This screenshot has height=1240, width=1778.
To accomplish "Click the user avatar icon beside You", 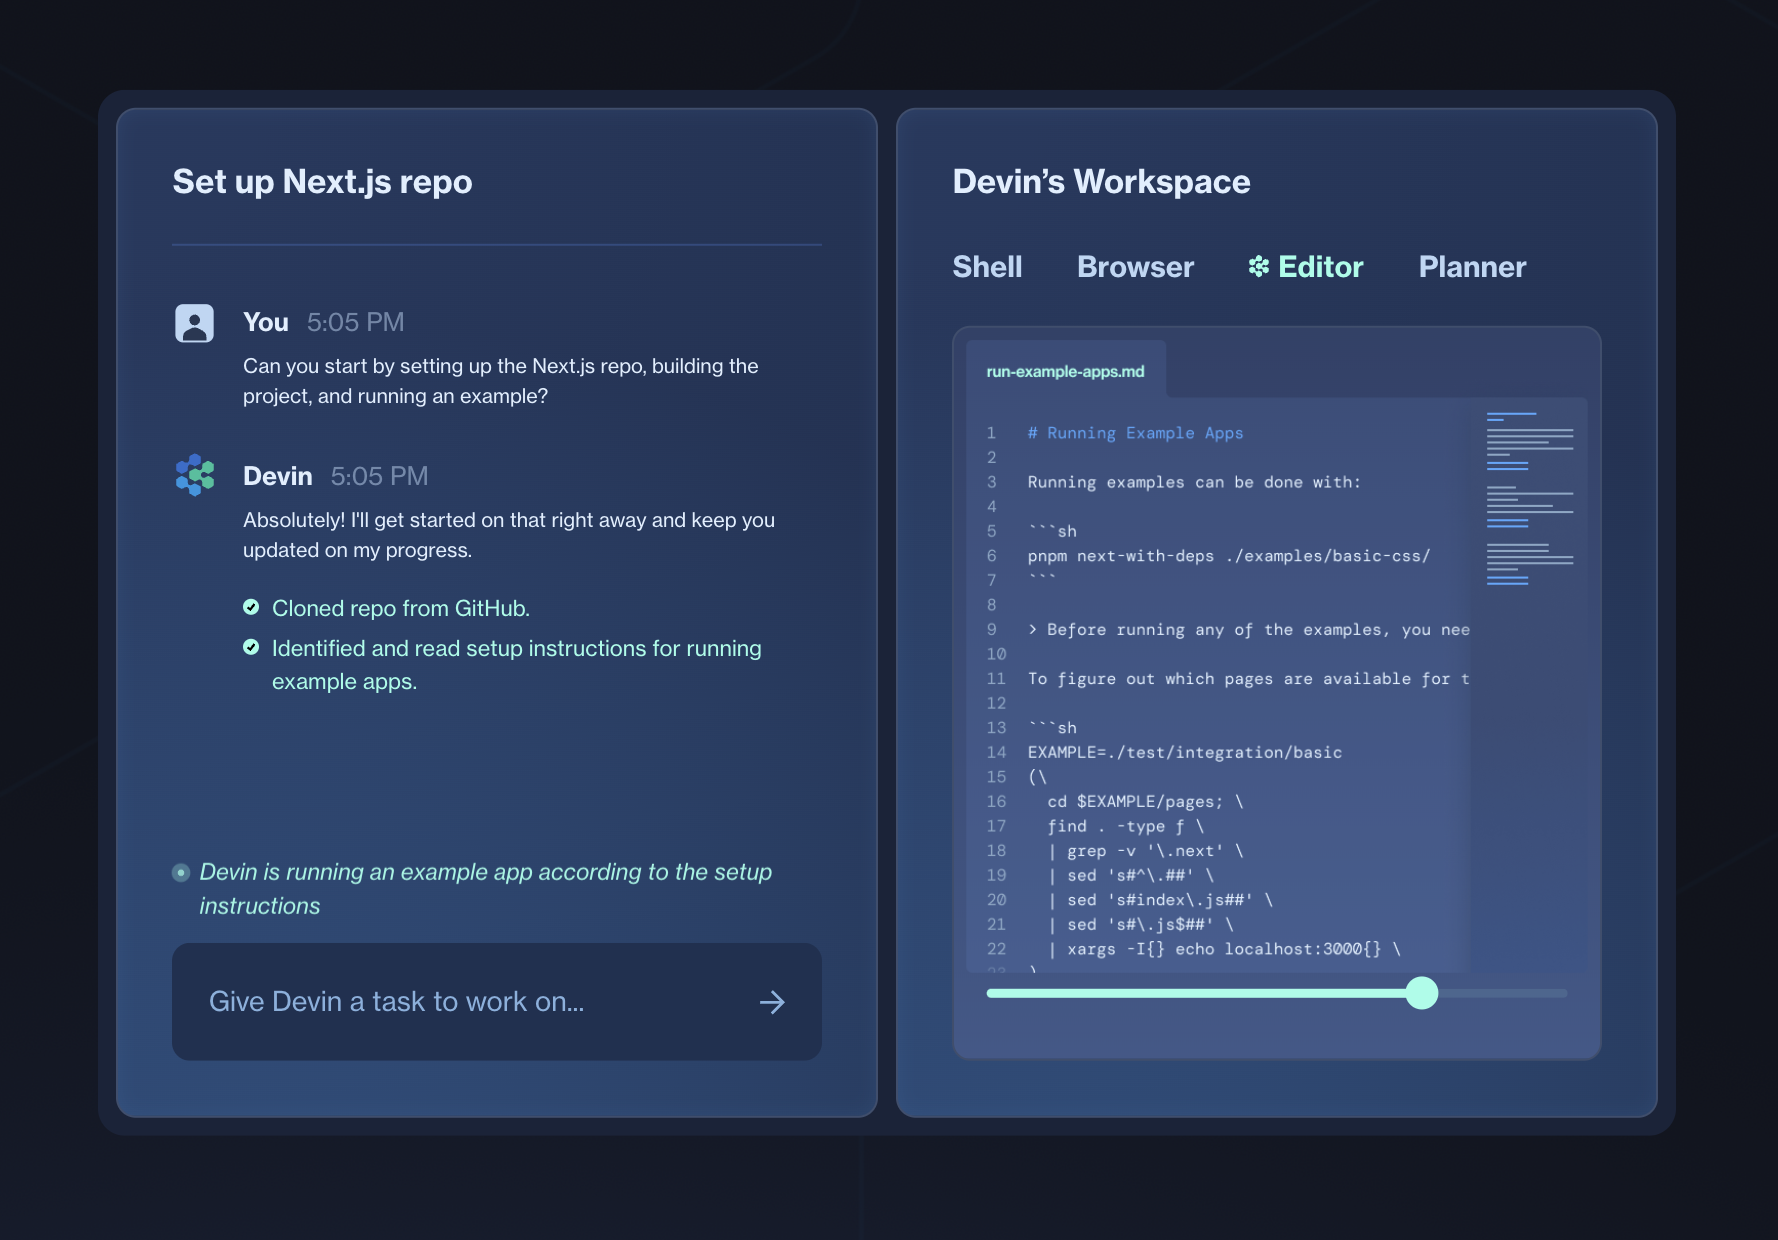I will (x=194, y=323).
